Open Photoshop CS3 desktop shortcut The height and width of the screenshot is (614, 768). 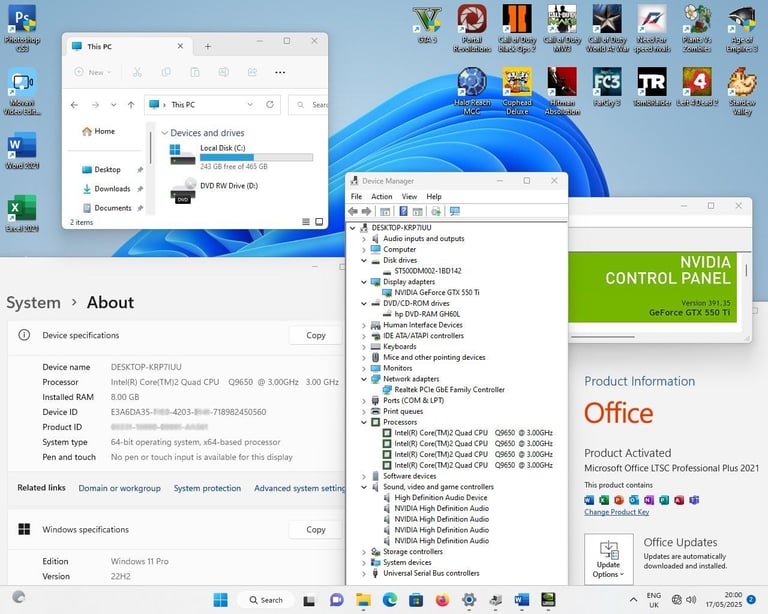[22, 28]
